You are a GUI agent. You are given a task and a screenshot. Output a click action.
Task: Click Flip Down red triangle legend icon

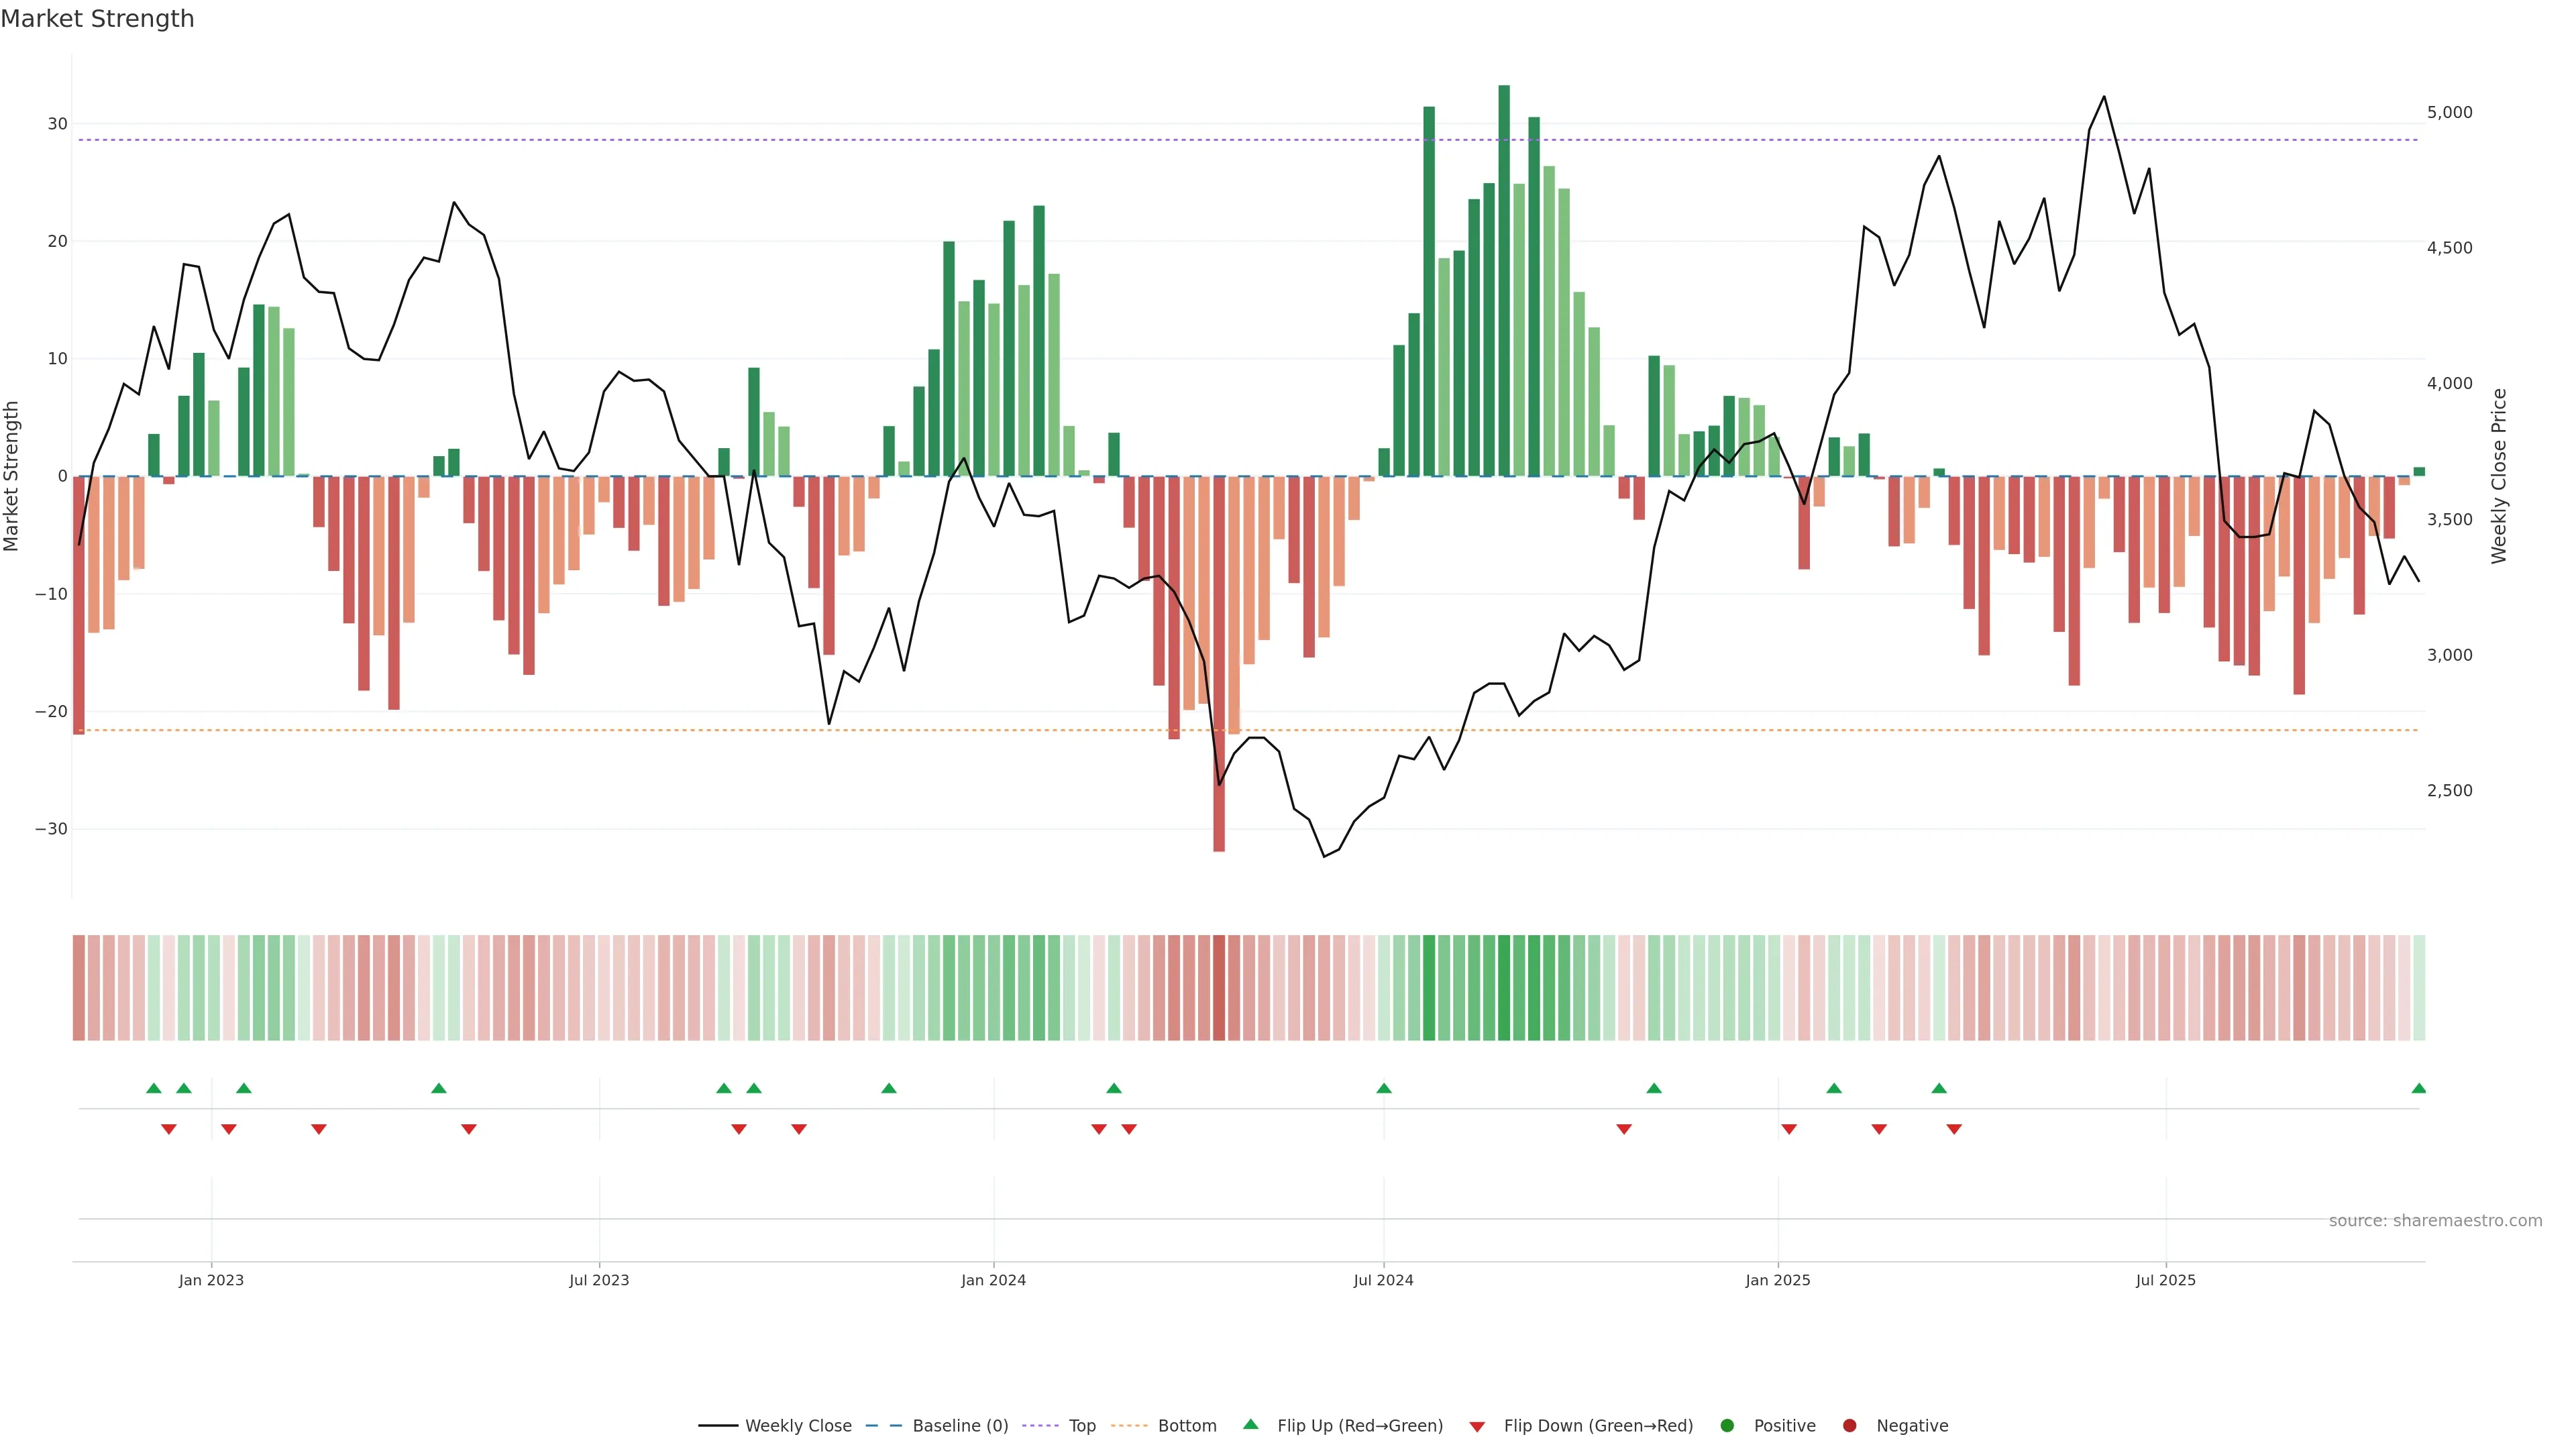pyautogui.click(x=1477, y=1426)
